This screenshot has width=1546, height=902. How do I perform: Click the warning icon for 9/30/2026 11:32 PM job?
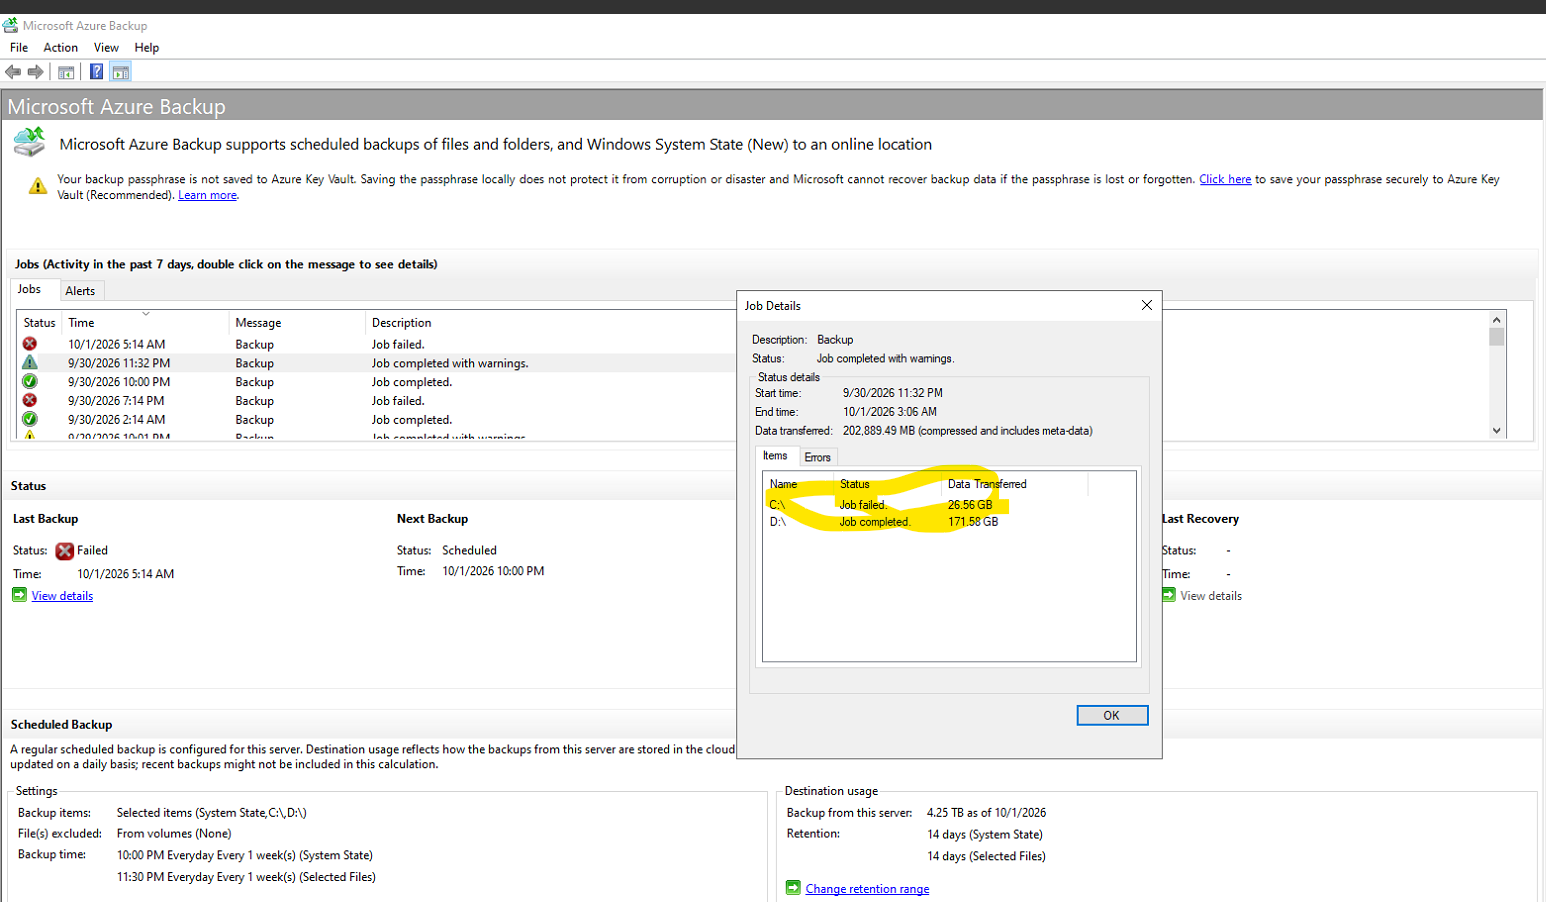(30, 363)
